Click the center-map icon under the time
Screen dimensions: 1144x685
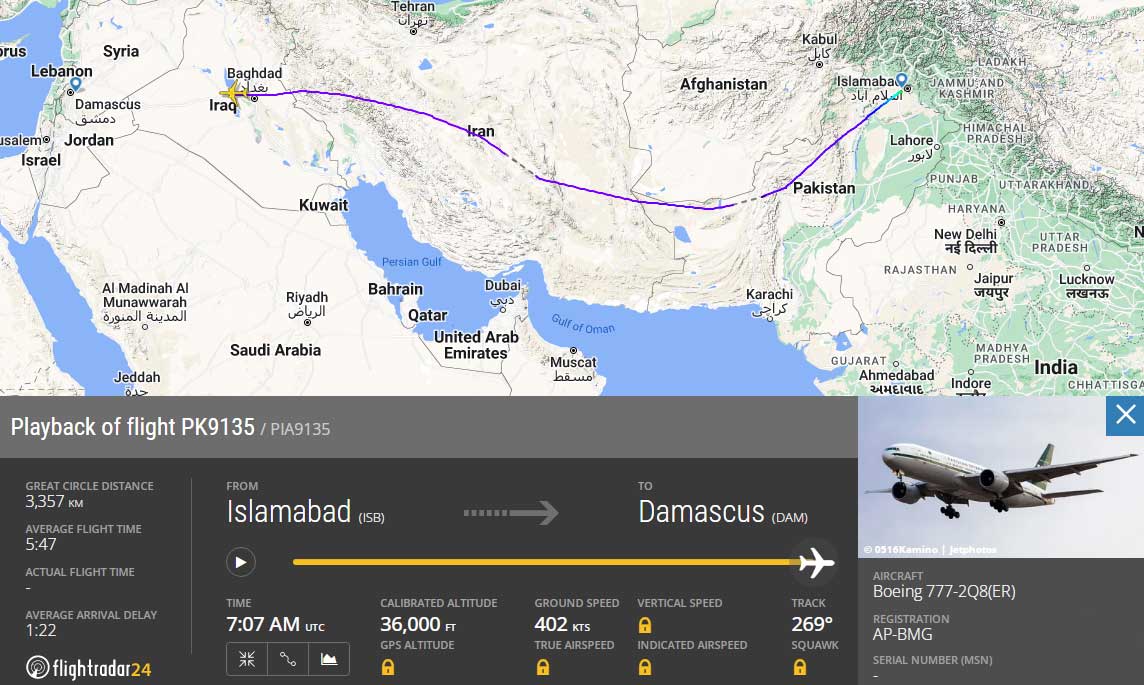tap(247, 659)
